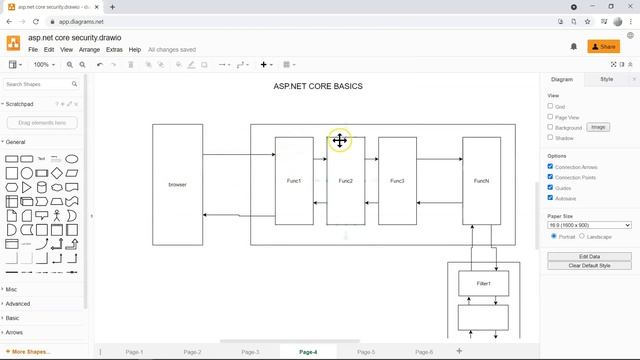Open the 100% zoom level dropdown

click(44, 64)
